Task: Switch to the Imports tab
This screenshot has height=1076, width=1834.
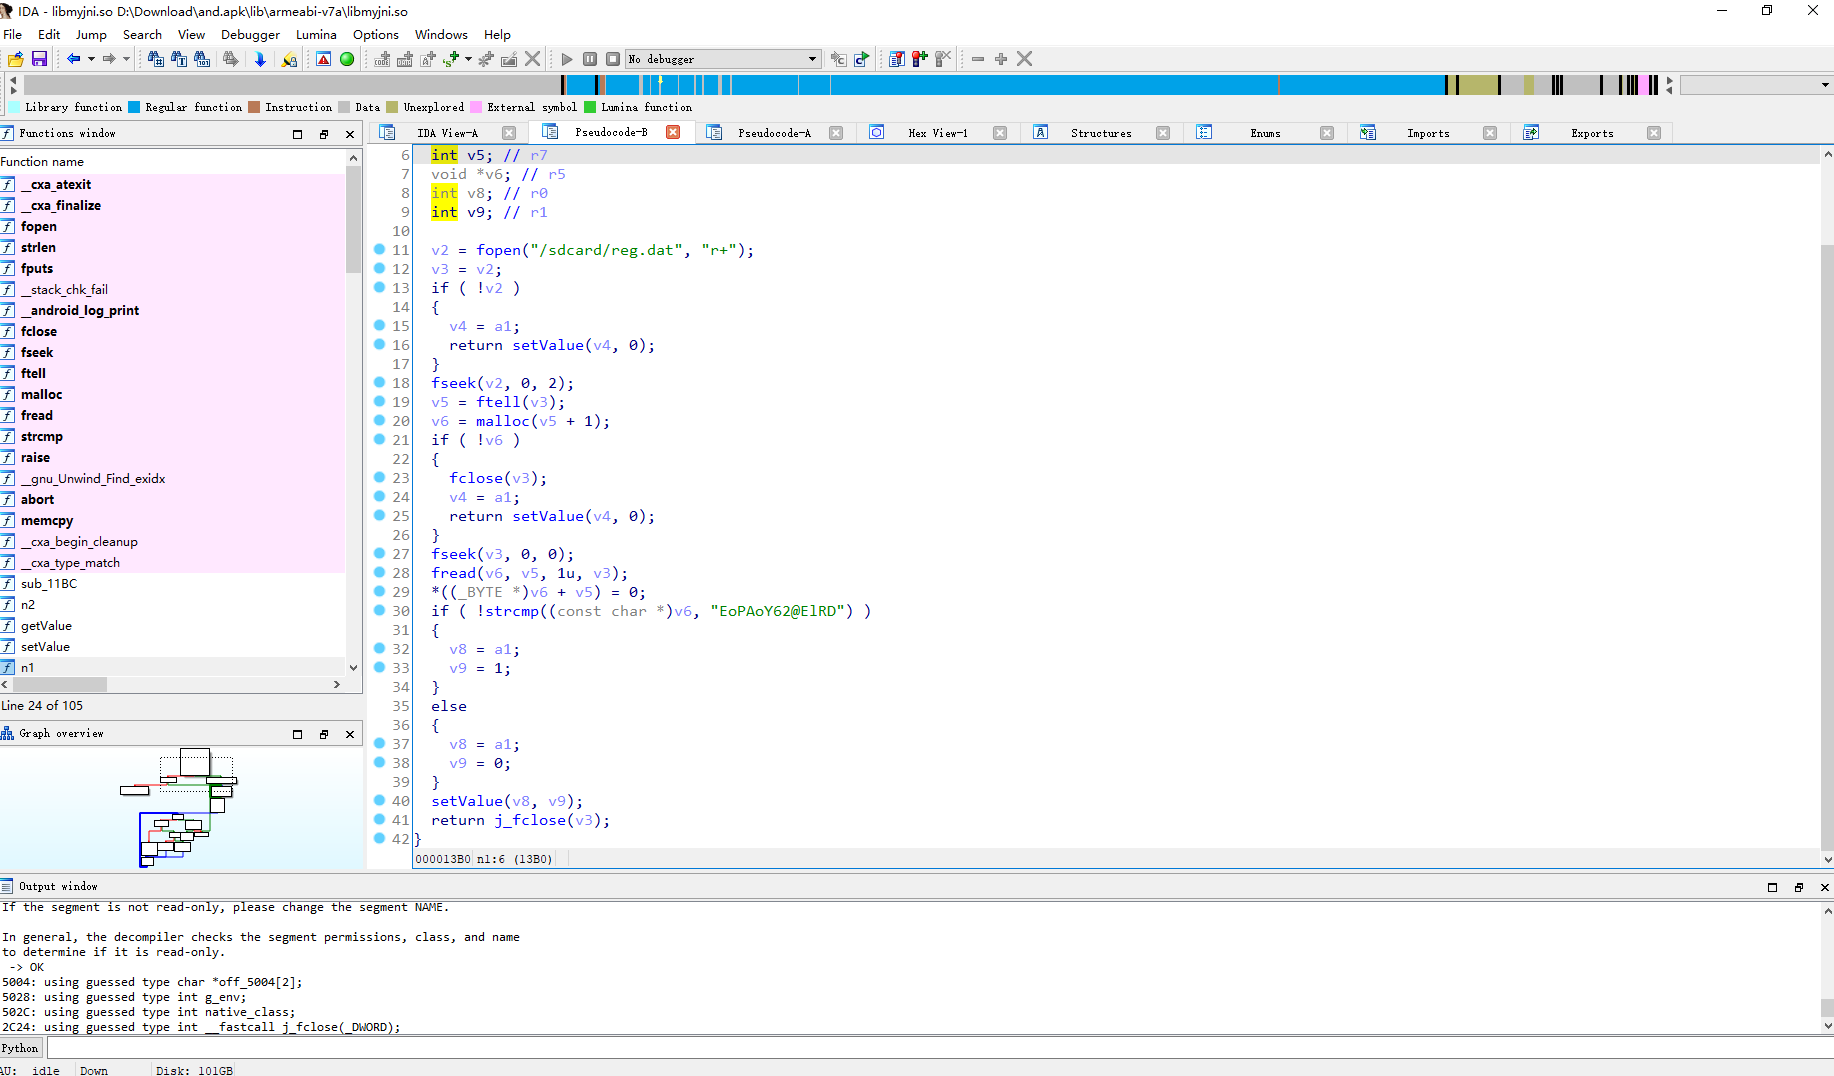Action: tap(1428, 133)
